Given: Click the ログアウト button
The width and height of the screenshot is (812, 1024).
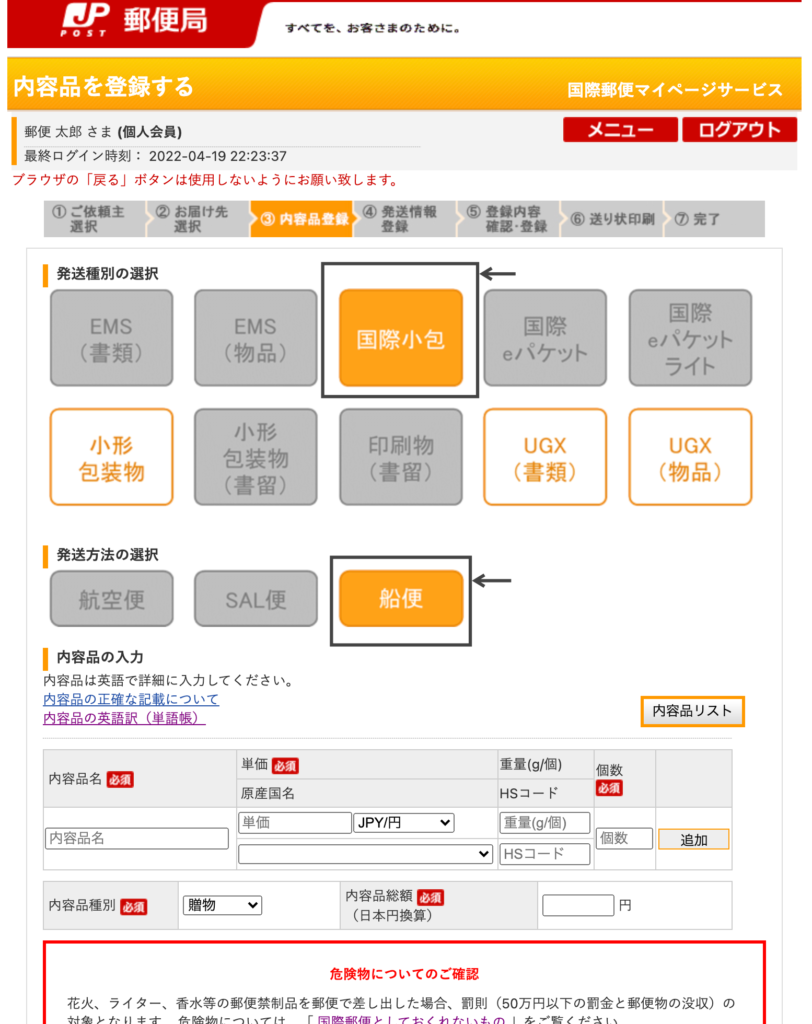Looking at the screenshot, I should (x=739, y=130).
